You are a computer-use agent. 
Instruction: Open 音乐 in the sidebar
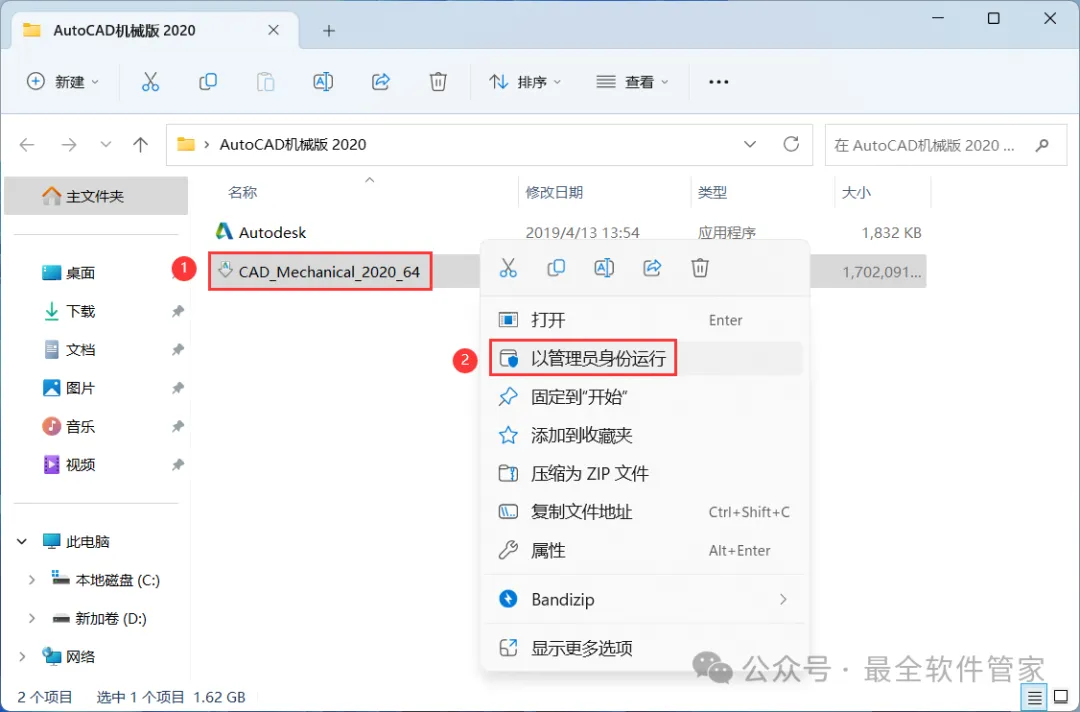69,427
